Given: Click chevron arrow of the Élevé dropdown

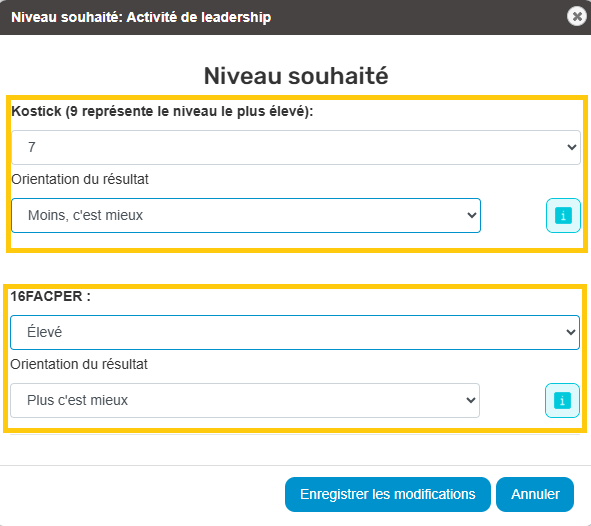Looking at the screenshot, I should click(x=571, y=332).
